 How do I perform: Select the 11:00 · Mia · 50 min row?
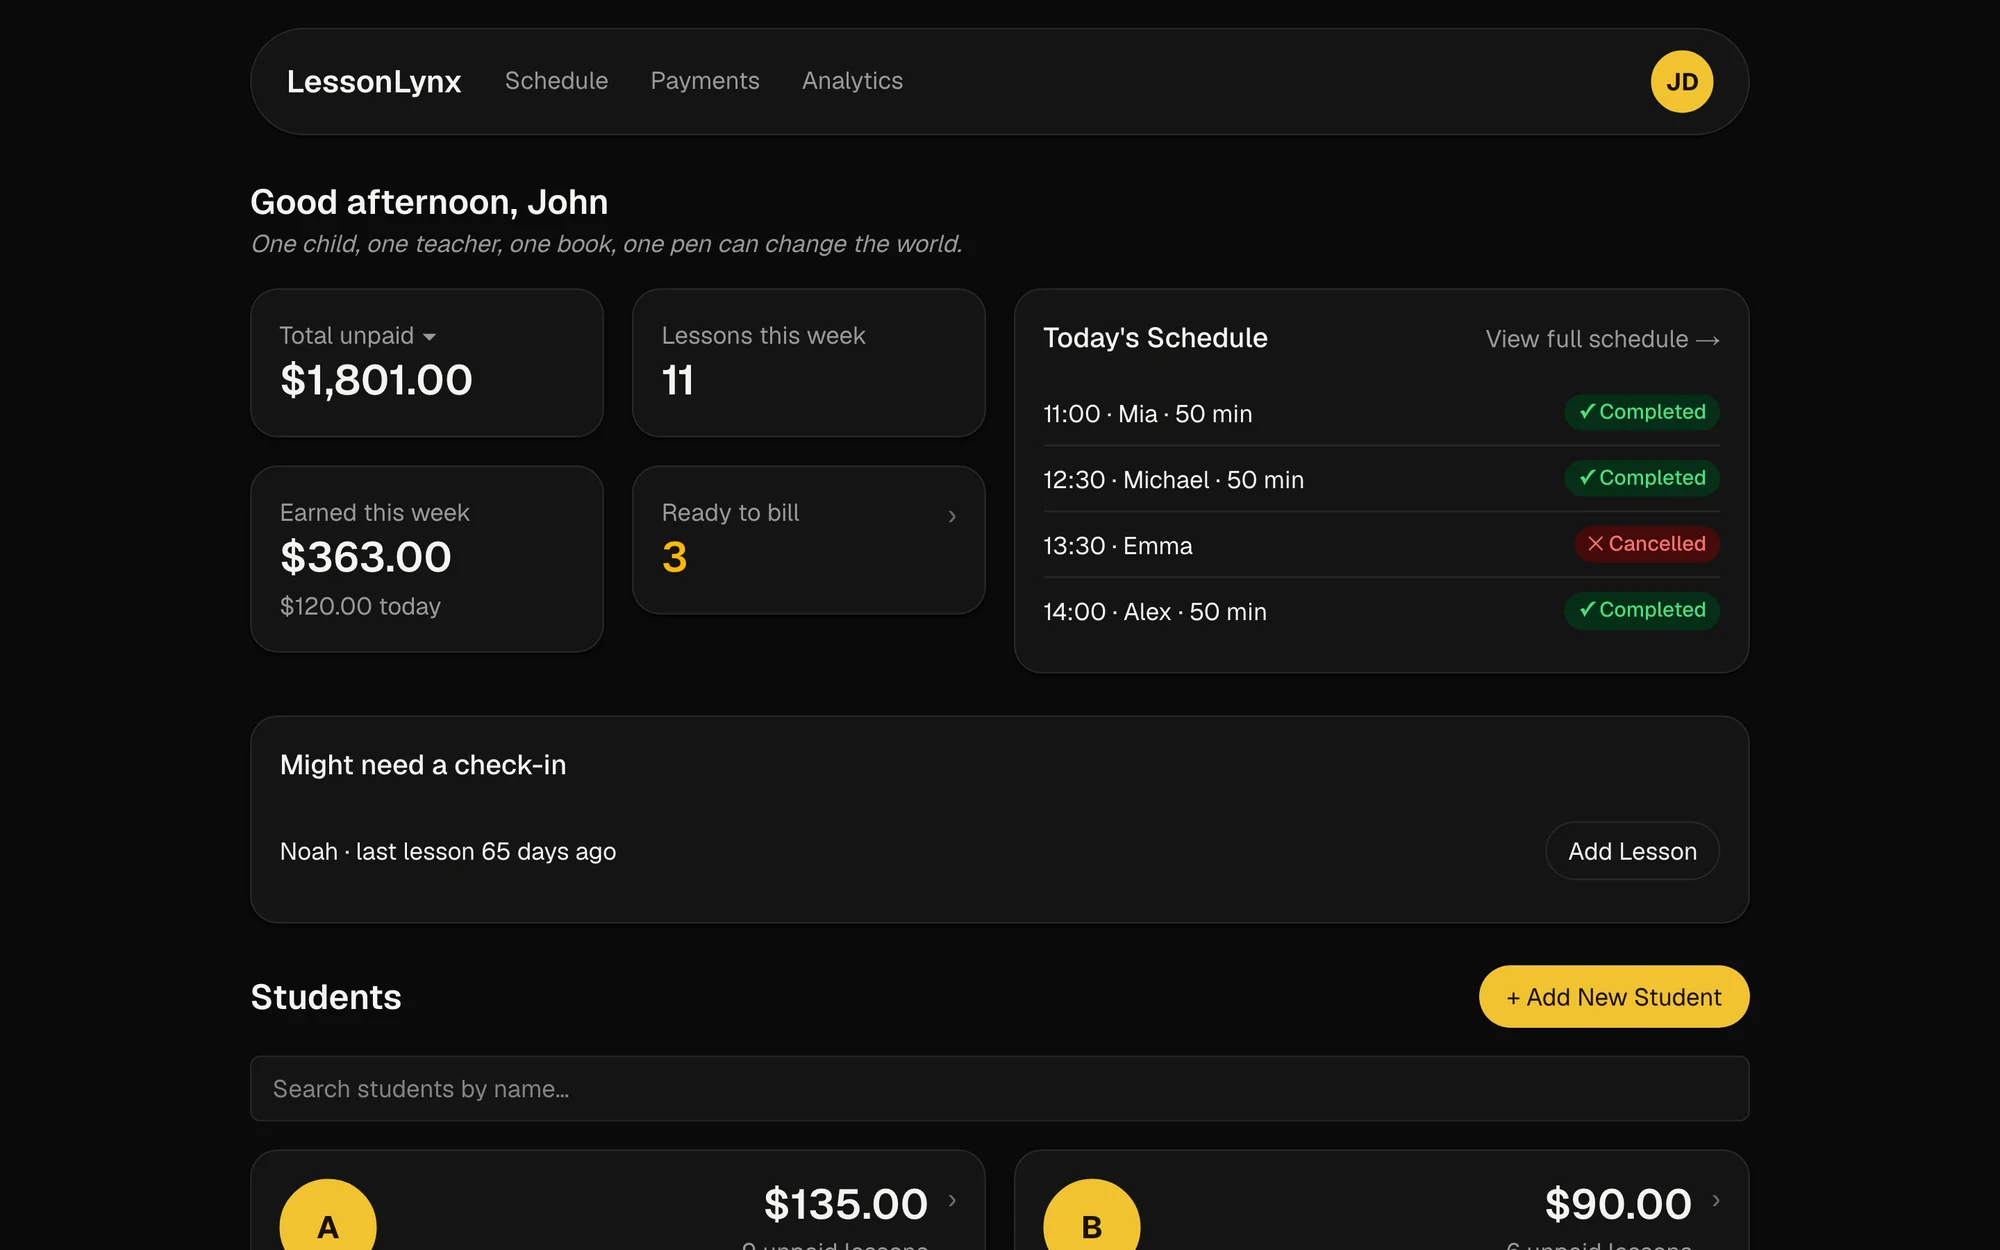coord(1381,413)
